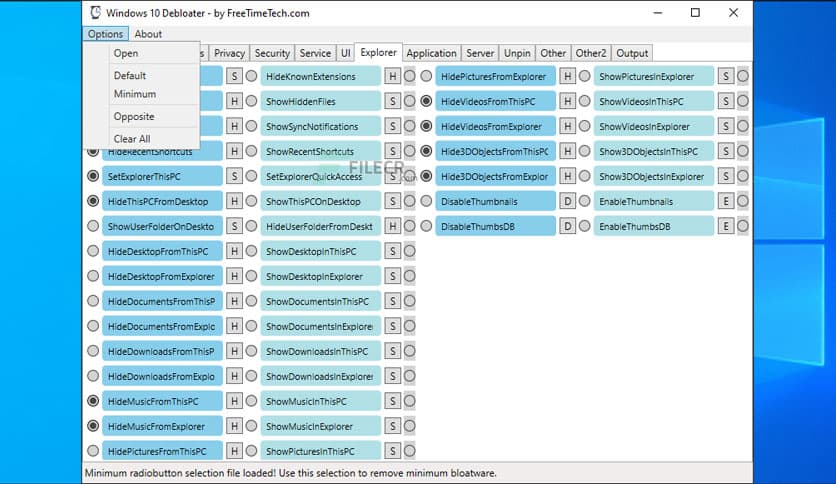Maximize the Debloater window

pos(695,12)
